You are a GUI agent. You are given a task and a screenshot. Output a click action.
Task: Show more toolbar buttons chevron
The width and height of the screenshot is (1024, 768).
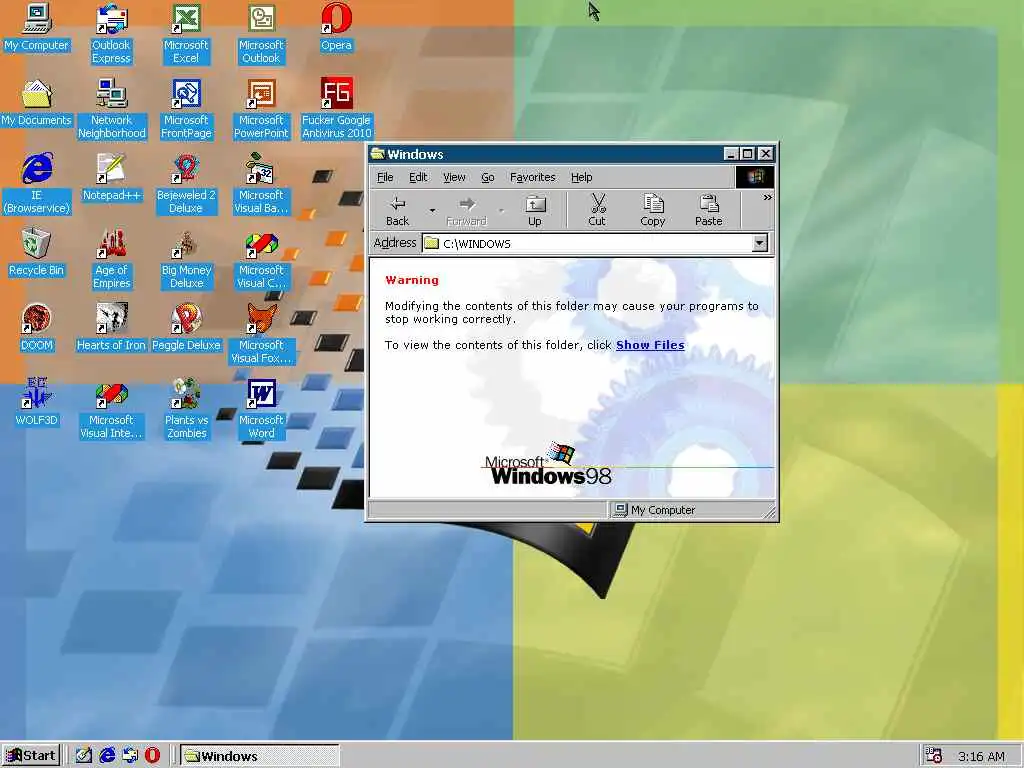767,197
